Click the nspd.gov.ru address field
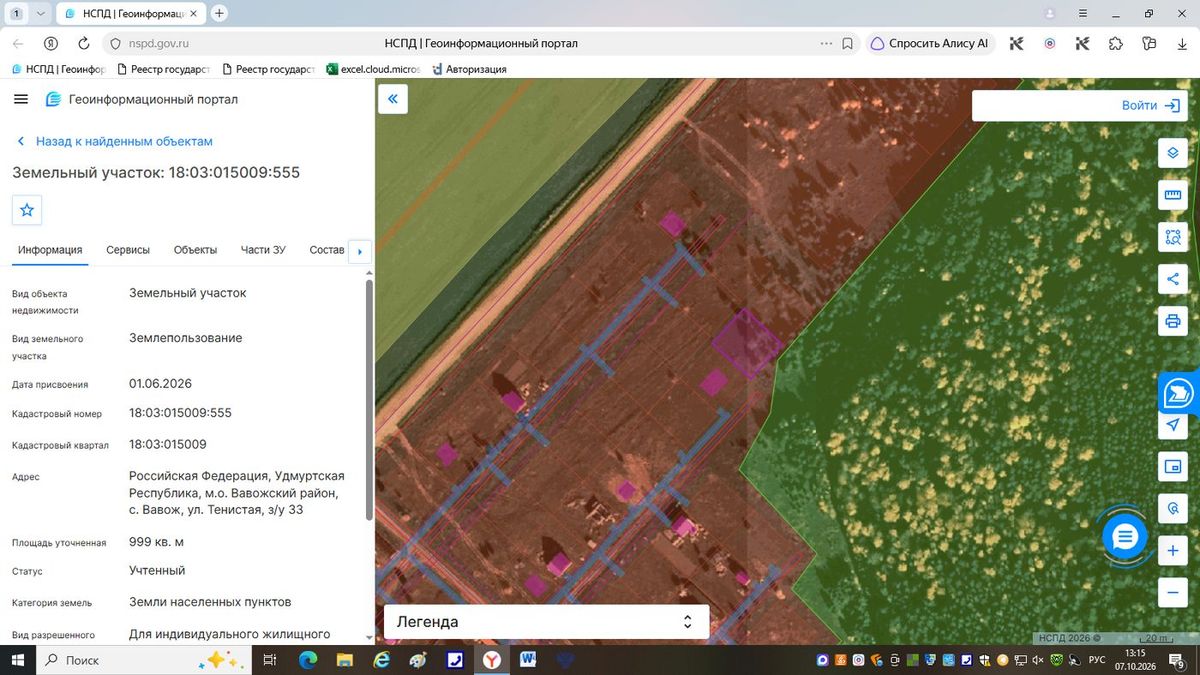The image size is (1200, 675). pos(159,44)
